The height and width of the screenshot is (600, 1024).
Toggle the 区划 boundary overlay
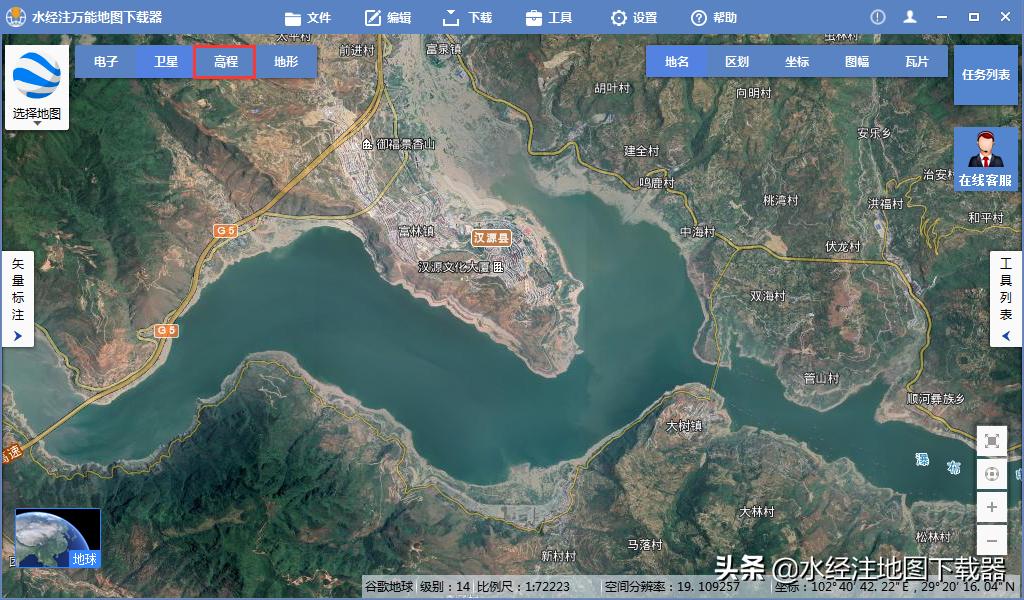click(x=737, y=61)
